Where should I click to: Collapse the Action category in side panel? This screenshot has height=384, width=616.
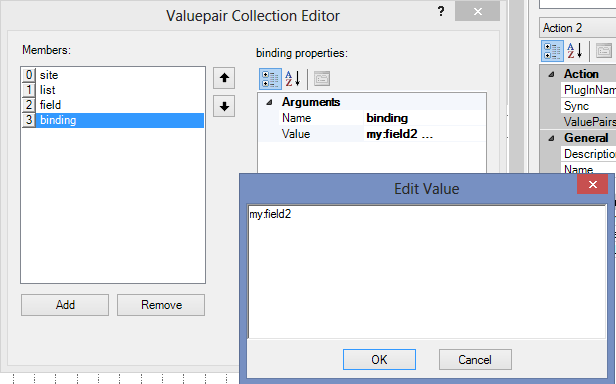click(x=552, y=74)
